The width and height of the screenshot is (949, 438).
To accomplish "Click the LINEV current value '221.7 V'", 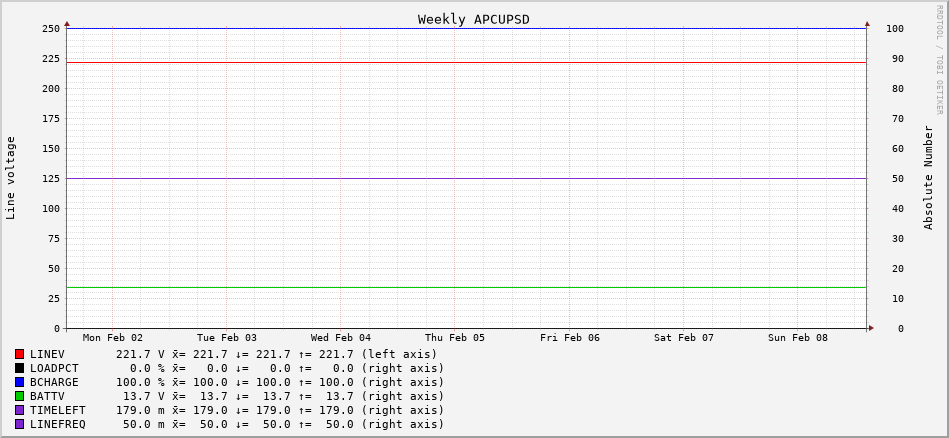I will click(140, 354).
